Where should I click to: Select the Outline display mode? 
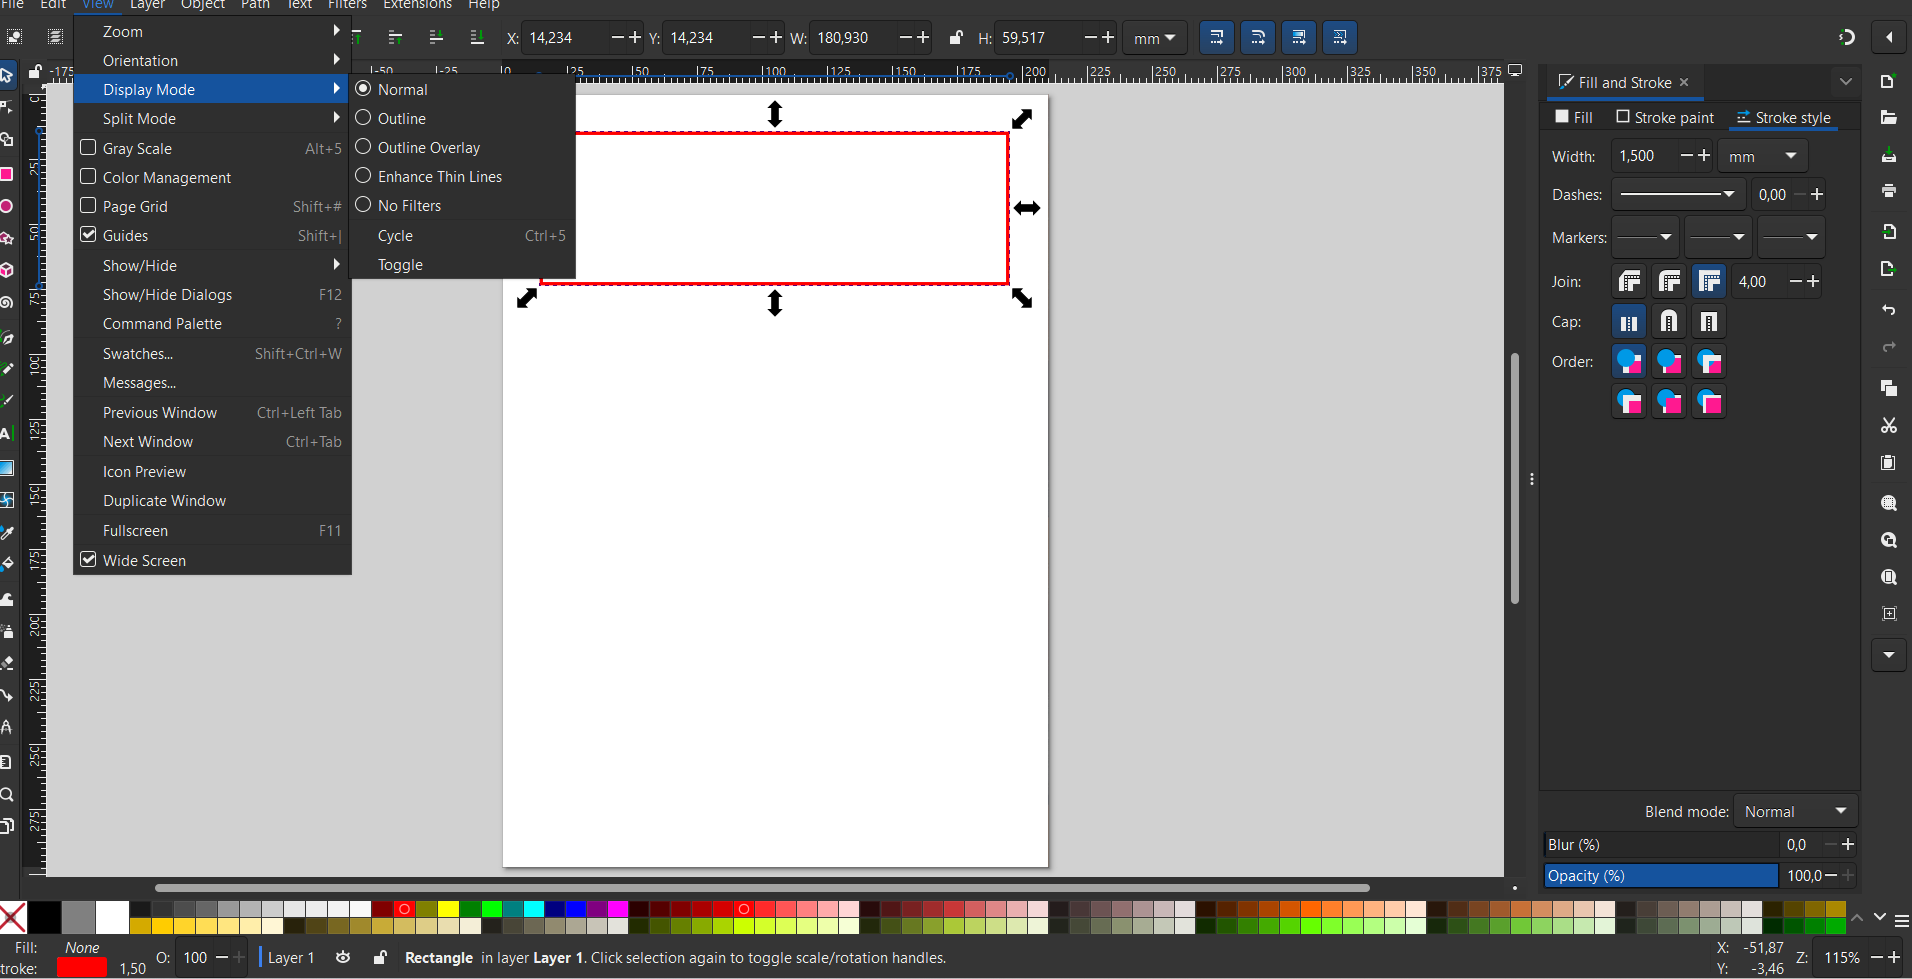click(402, 118)
